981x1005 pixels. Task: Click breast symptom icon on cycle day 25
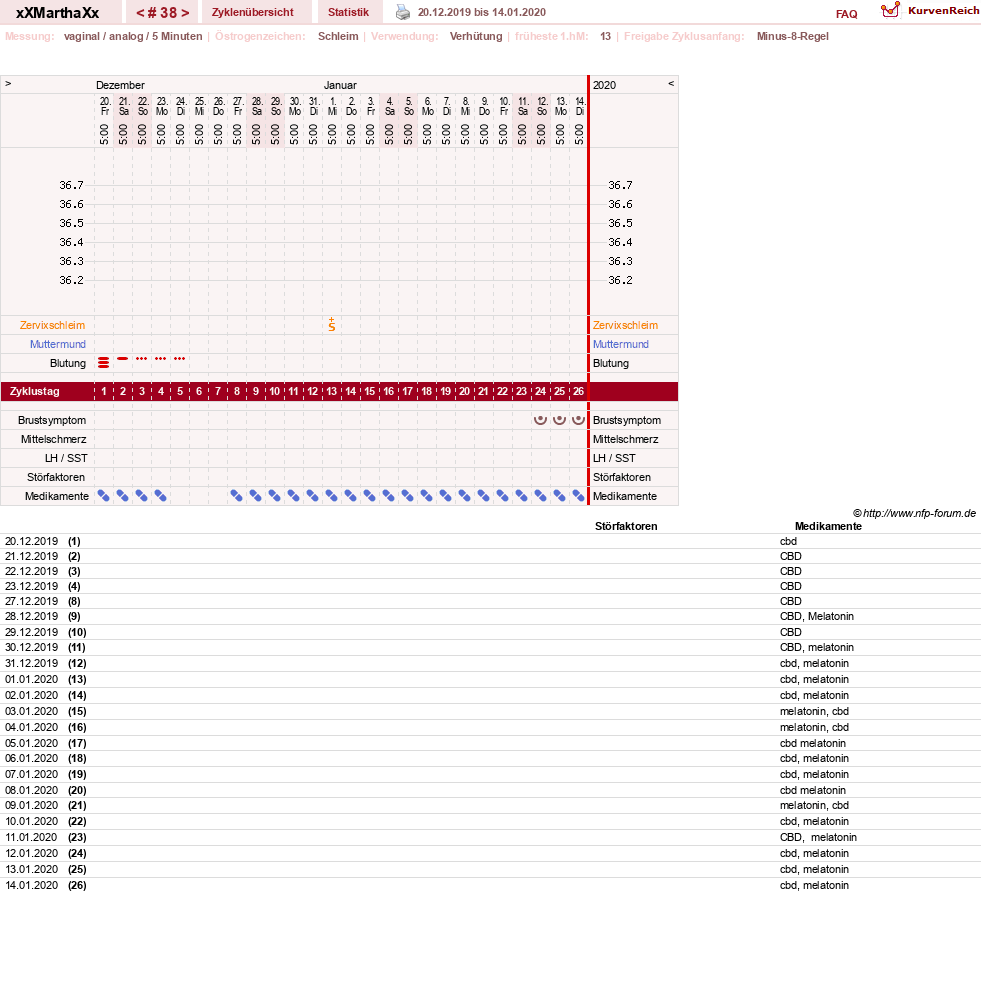coord(559,420)
